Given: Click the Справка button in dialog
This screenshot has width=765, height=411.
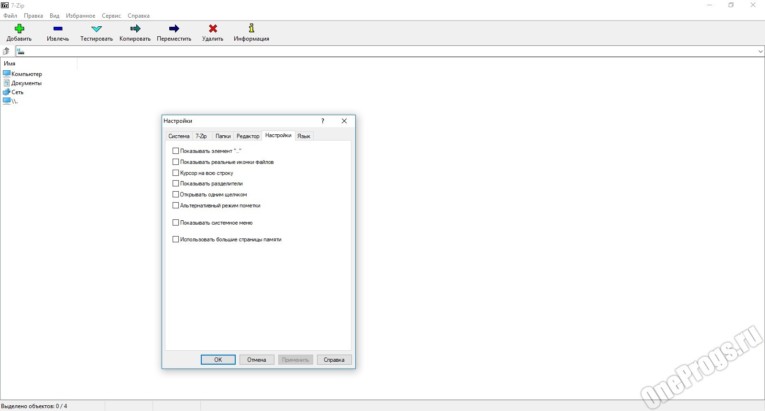Looking at the screenshot, I should [334, 360].
